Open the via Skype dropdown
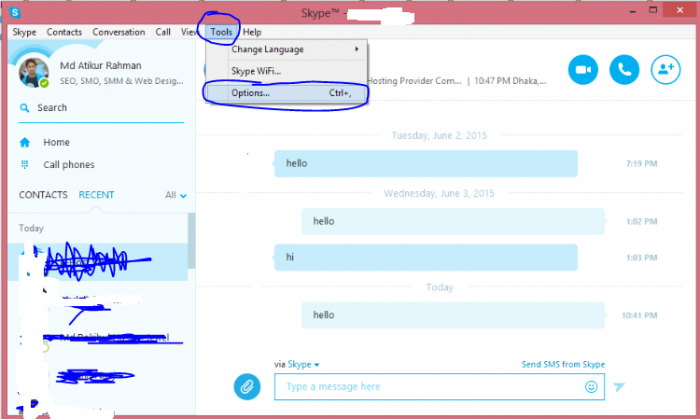The width and height of the screenshot is (700, 419). coord(303,364)
